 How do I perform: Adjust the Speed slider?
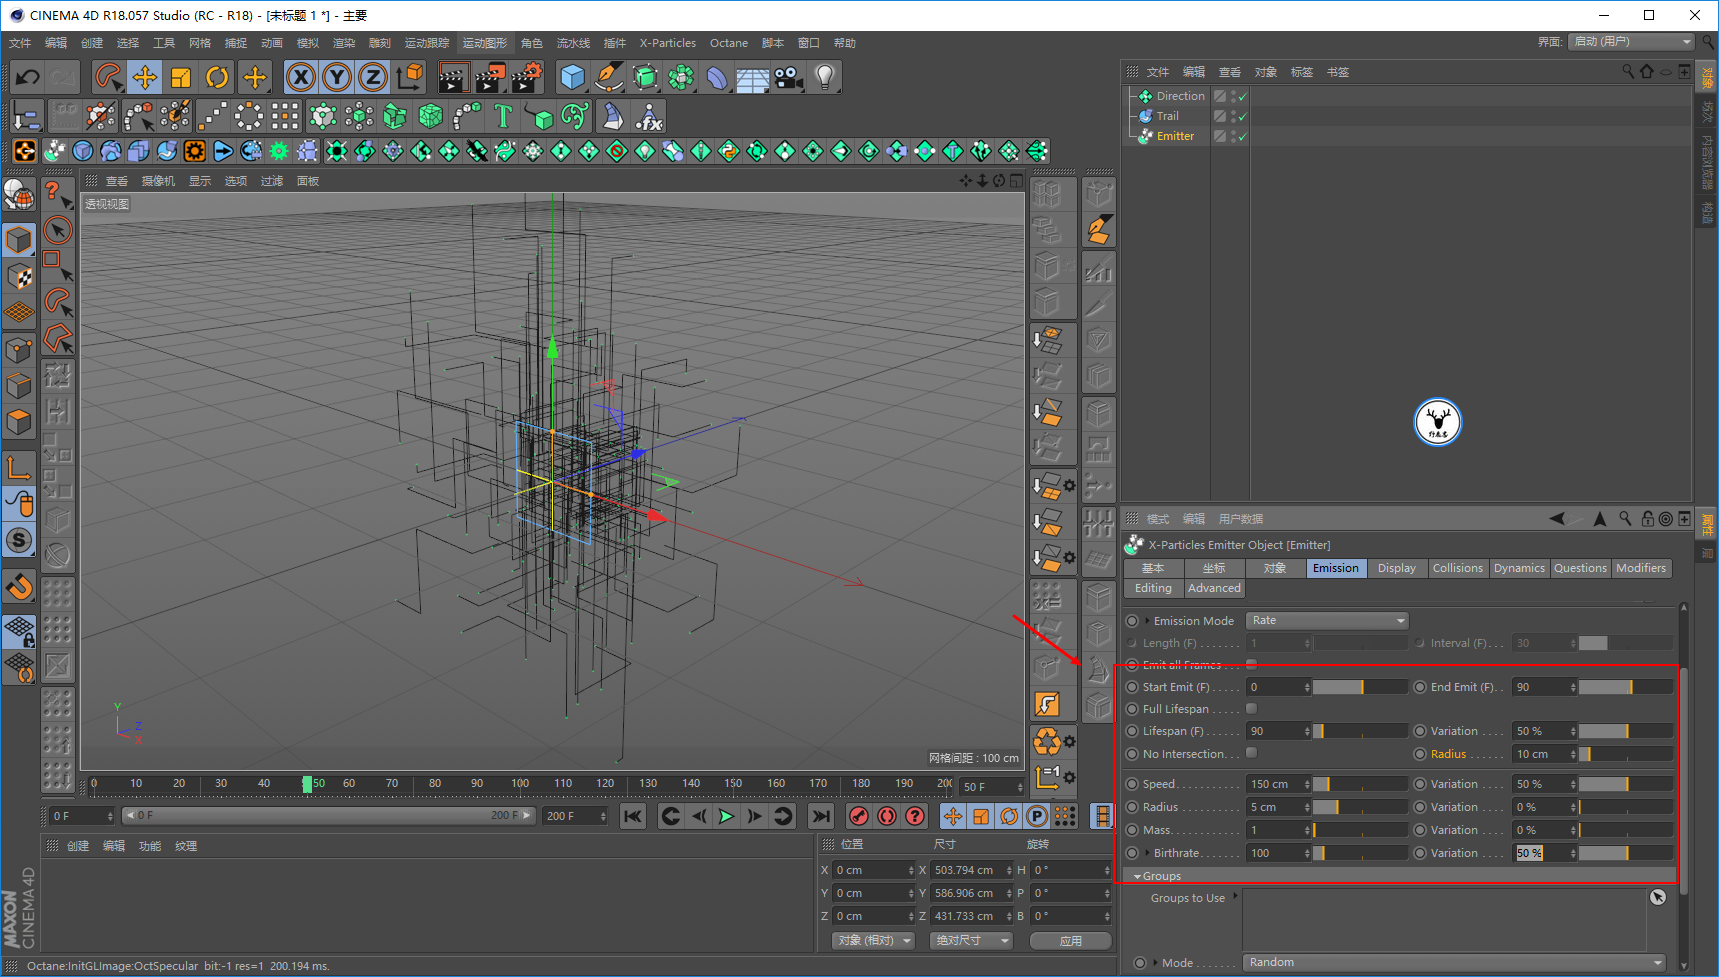(1360, 784)
